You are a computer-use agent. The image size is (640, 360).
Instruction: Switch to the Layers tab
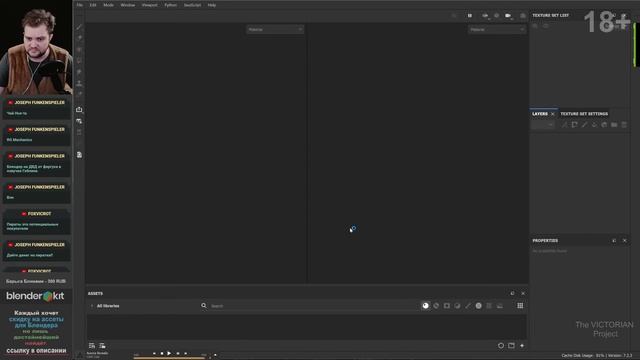(540, 114)
